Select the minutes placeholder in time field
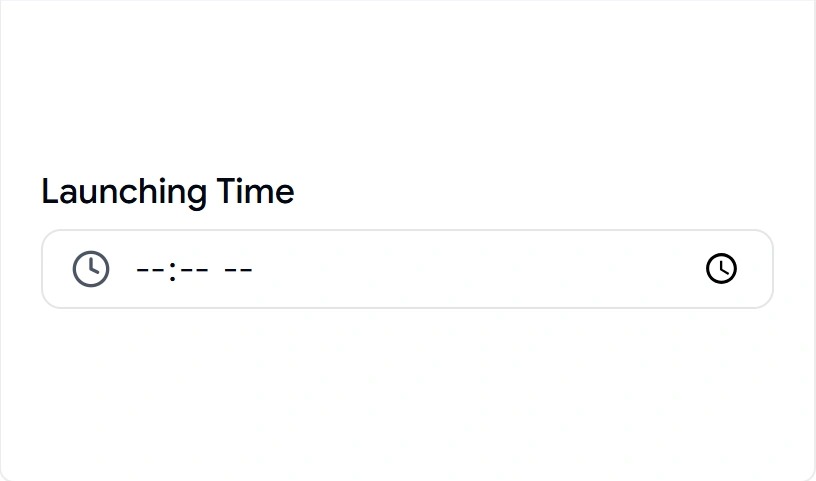 tap(195, 270)
